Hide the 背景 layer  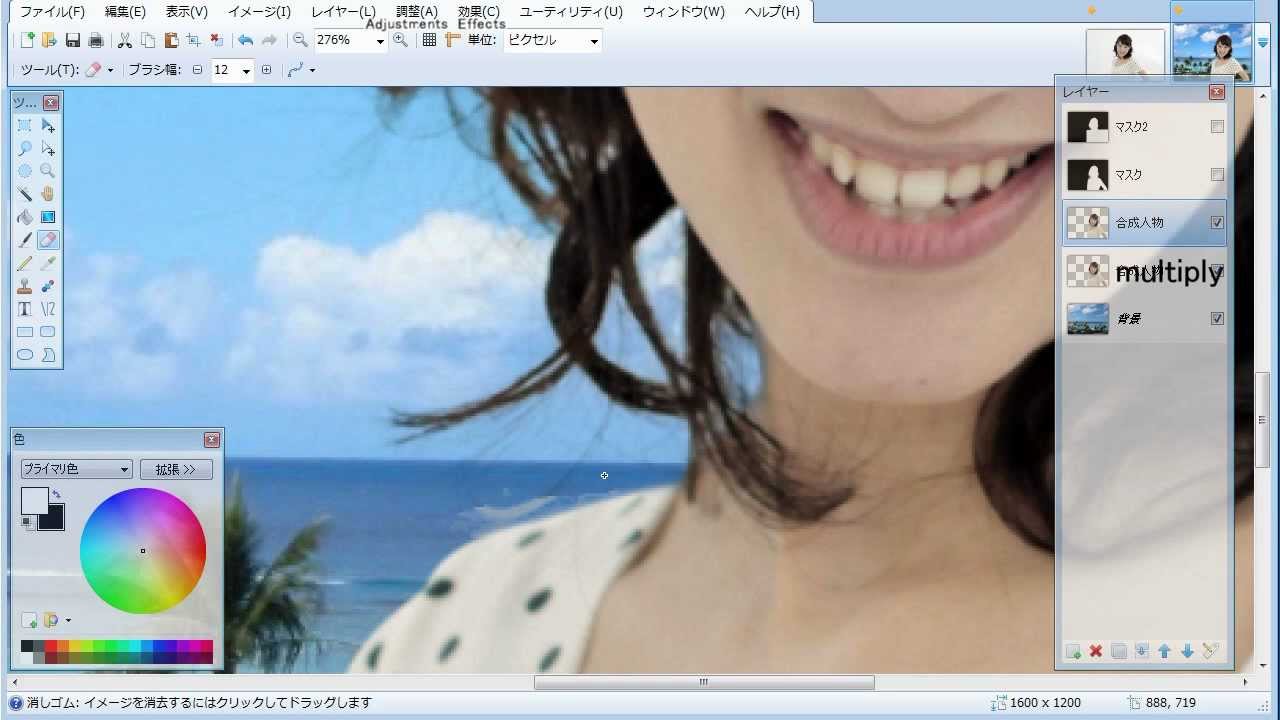point(1217,319)
